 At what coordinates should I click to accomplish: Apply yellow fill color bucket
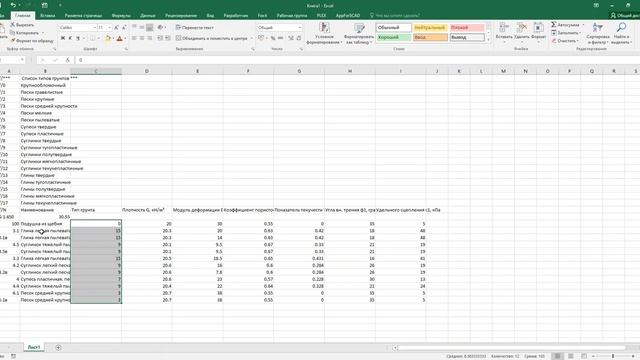point(108,38)
